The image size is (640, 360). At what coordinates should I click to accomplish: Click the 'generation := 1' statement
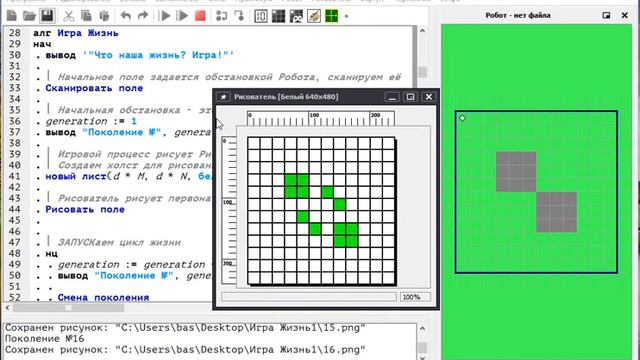[x=91, y=121]
